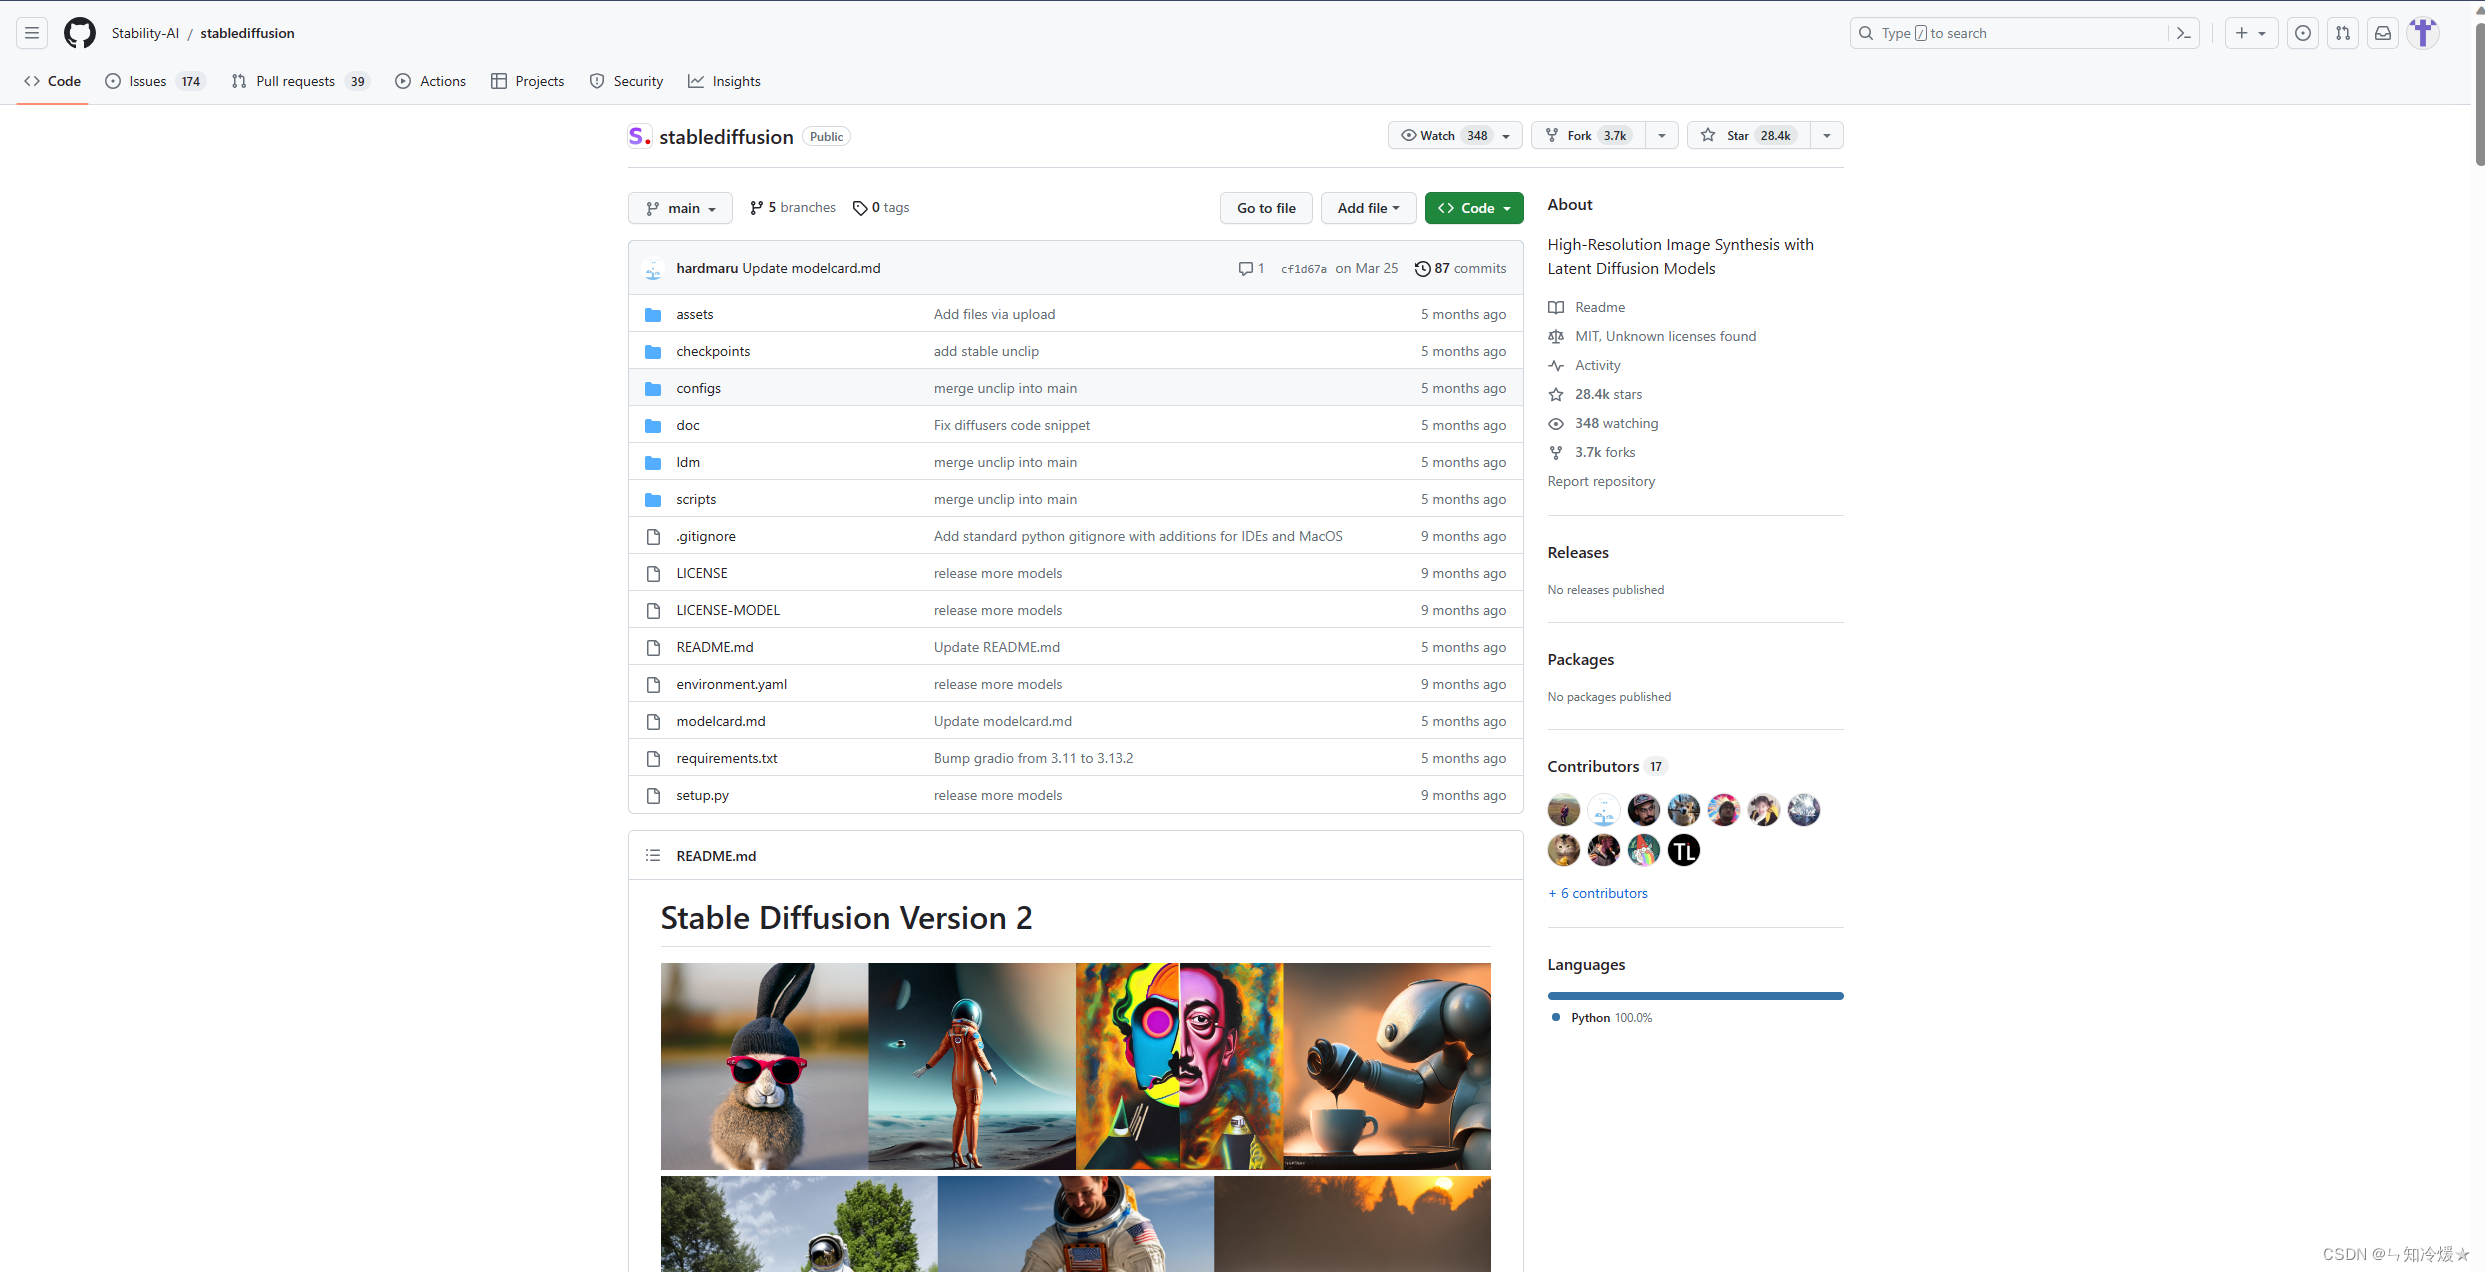Expand the Add file dropdown
Image resolution: width=2485 pixels, height=1272 pixels.
point(1368,208)
